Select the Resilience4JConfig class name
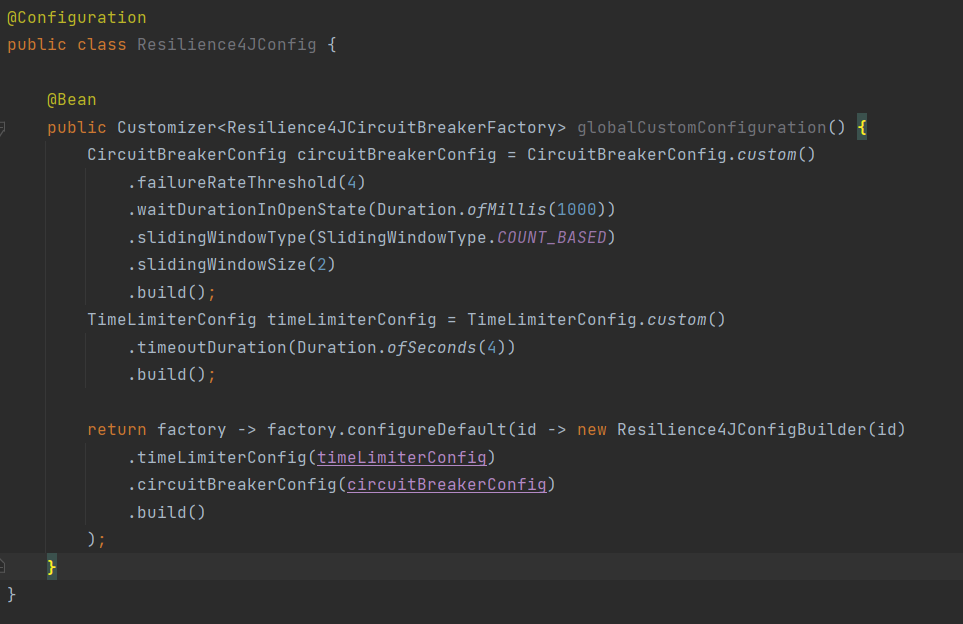 pos(227,45)
